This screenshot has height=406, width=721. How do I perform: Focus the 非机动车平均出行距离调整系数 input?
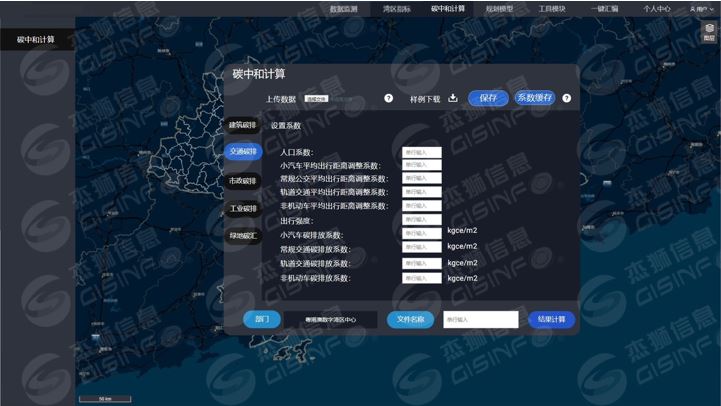click(x=422, y=206)
